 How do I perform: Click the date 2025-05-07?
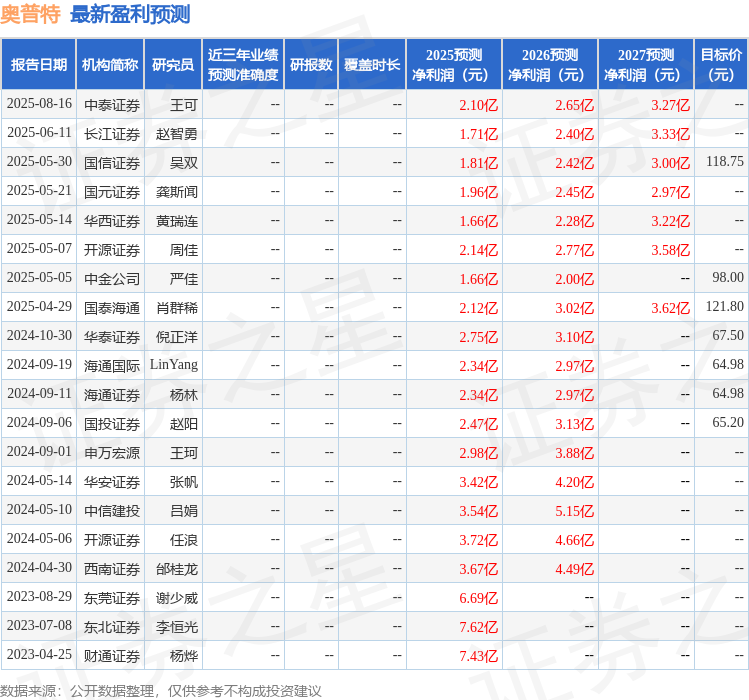click(39, 248)
